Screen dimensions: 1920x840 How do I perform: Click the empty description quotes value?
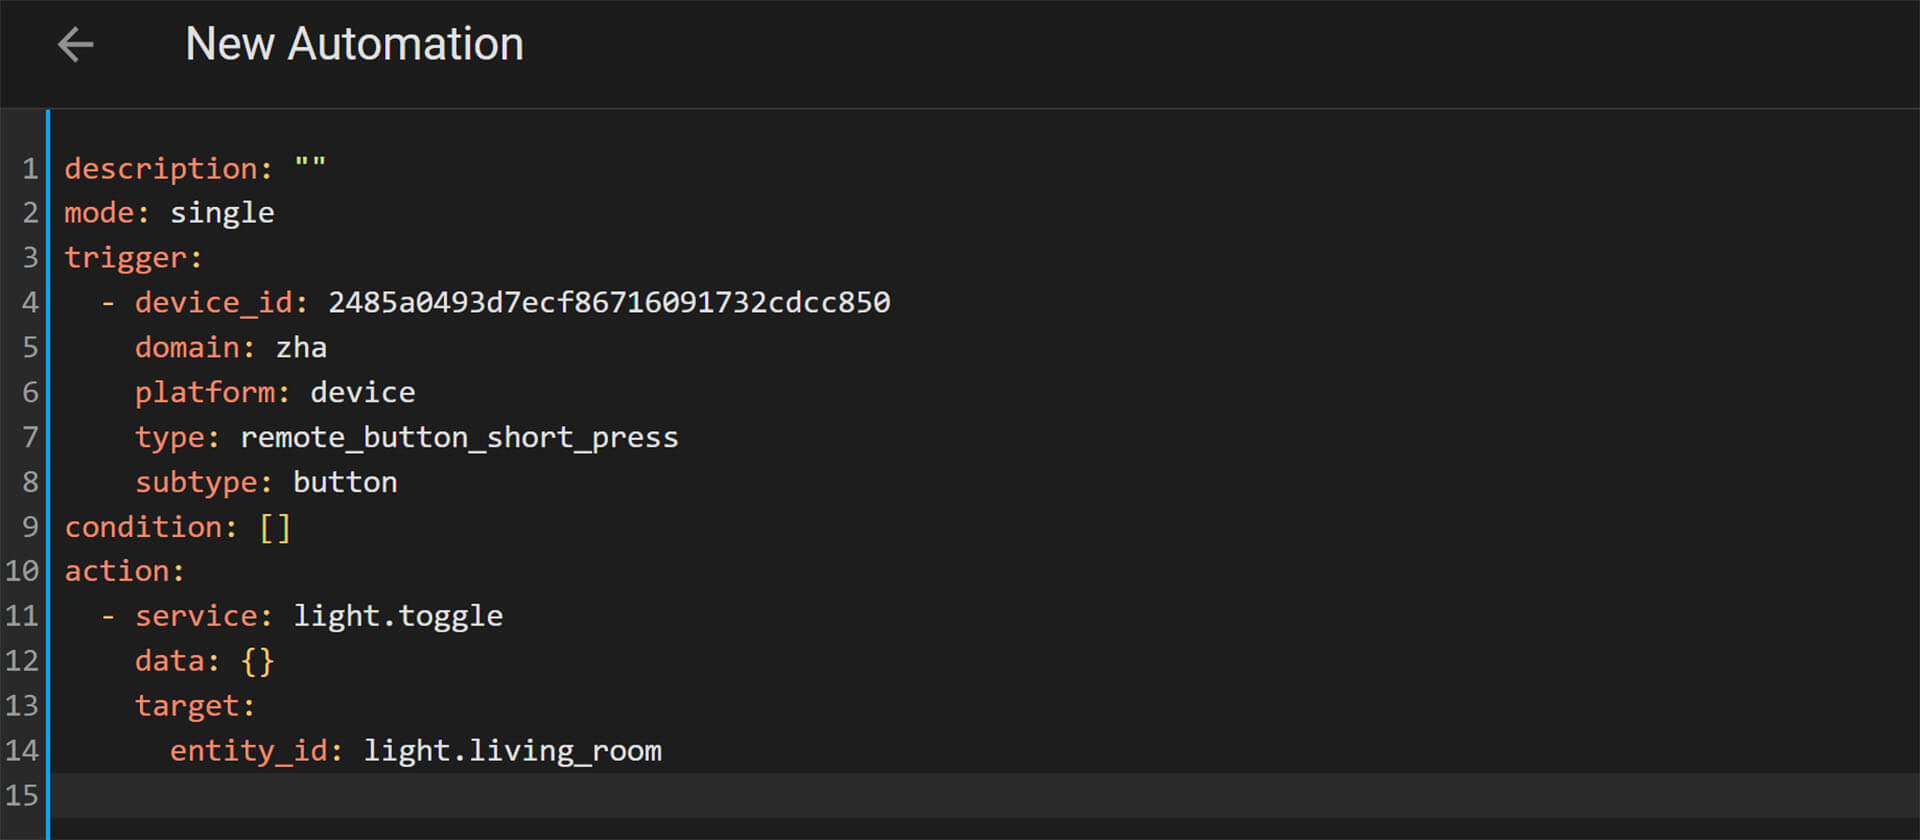coord(310,167)
